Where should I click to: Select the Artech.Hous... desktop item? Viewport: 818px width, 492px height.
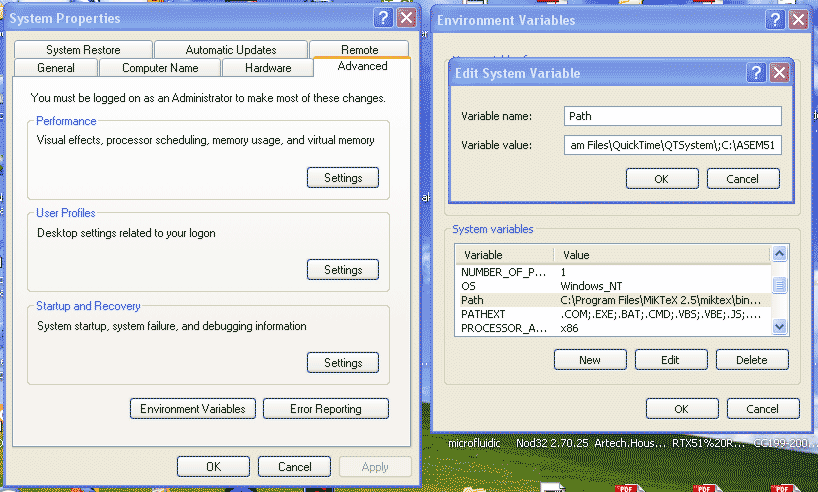pos(630,443)
